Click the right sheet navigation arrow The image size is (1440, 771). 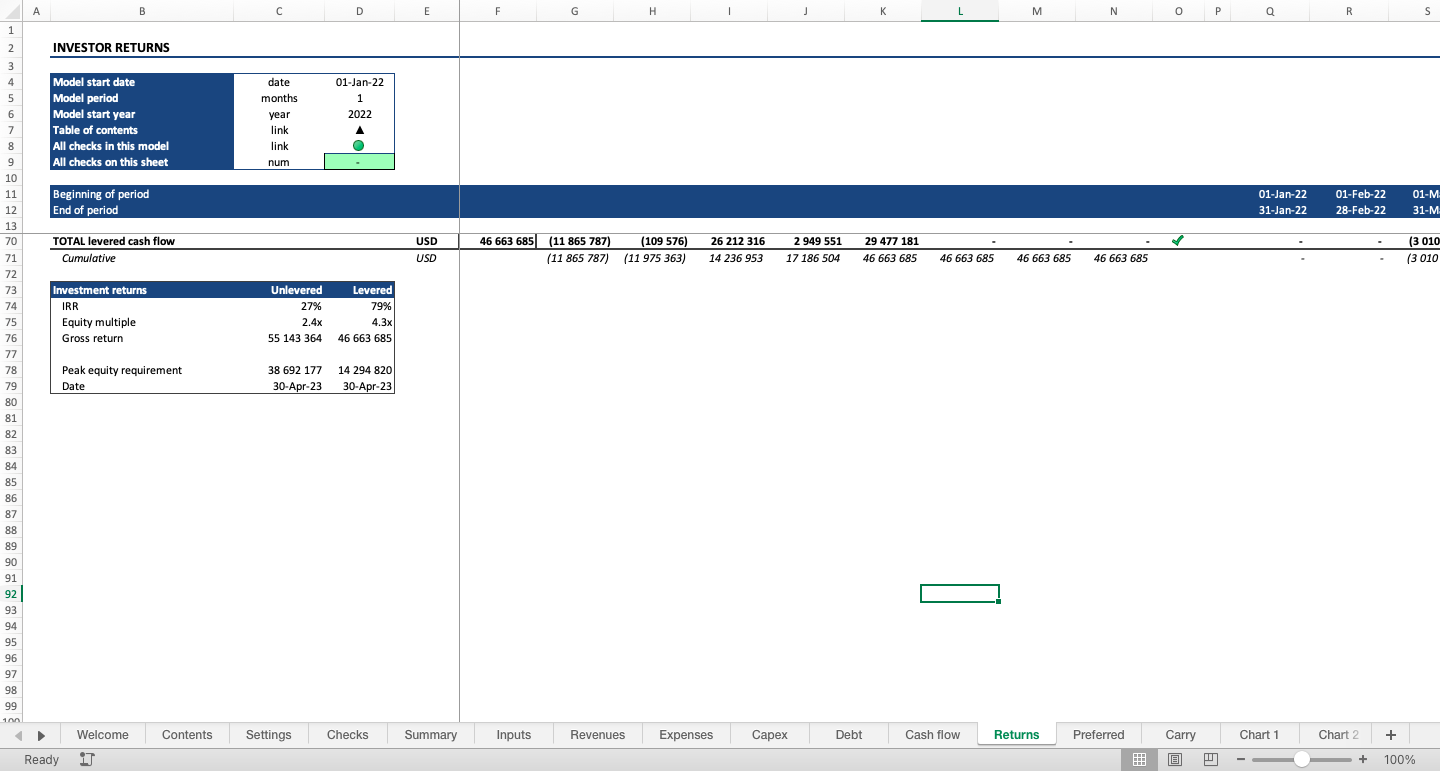(41, 734)
